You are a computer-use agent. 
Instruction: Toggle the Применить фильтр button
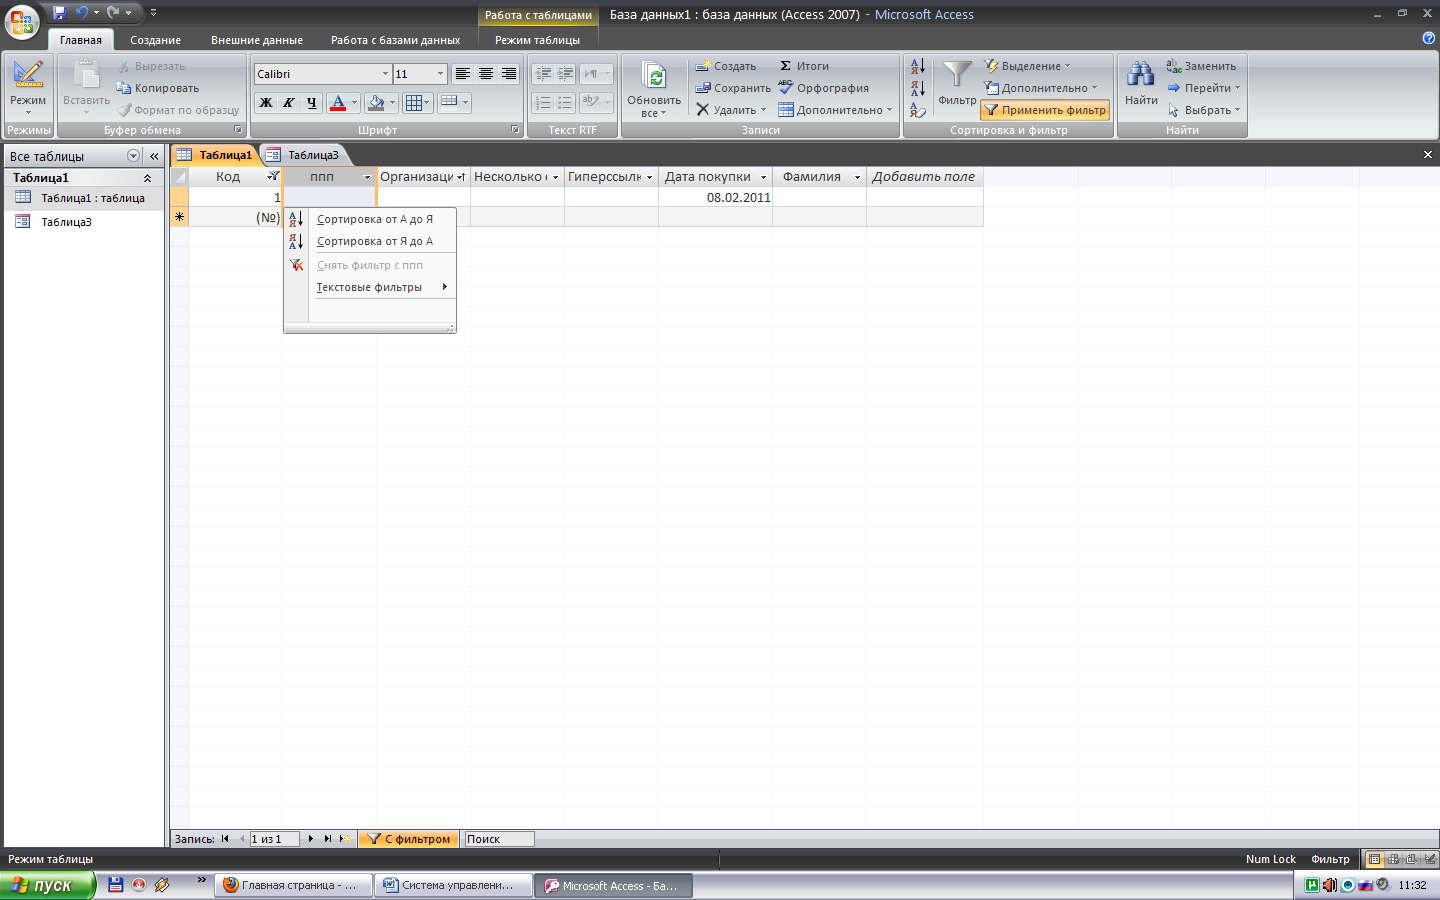pyautogui.click(x=1045, y=110)
